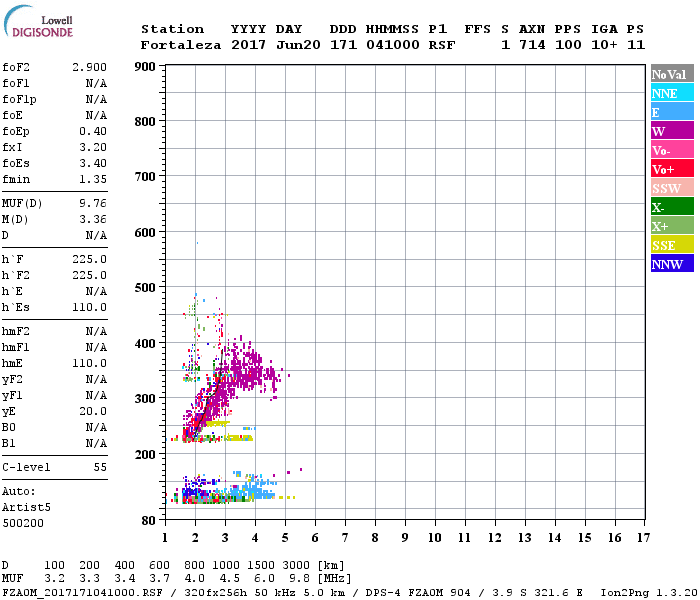Click the station name Fortaleza
700x600 pixels.
point(181,45)
